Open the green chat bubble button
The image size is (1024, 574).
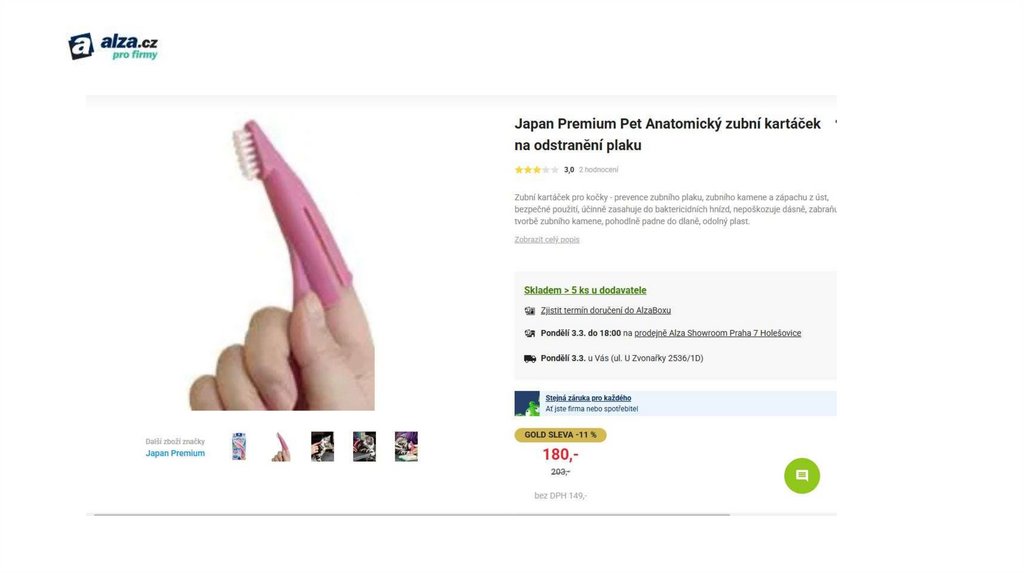(x=801, y=475)
